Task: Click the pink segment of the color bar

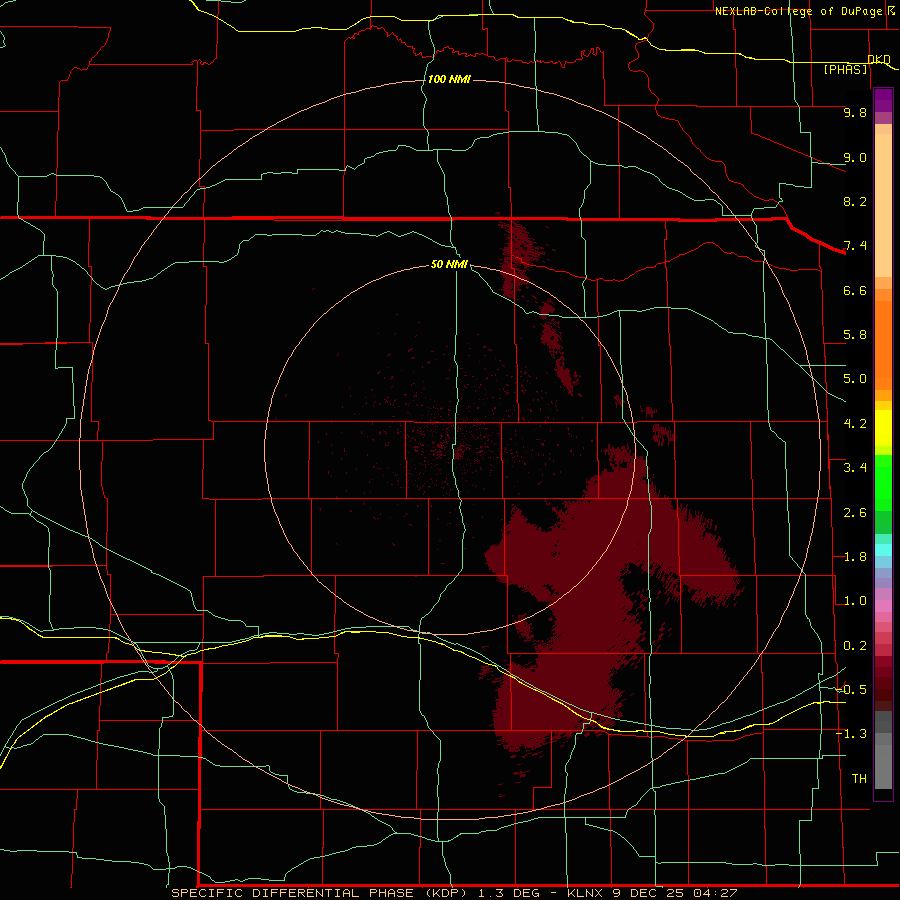Action: [x=883, y=606]
